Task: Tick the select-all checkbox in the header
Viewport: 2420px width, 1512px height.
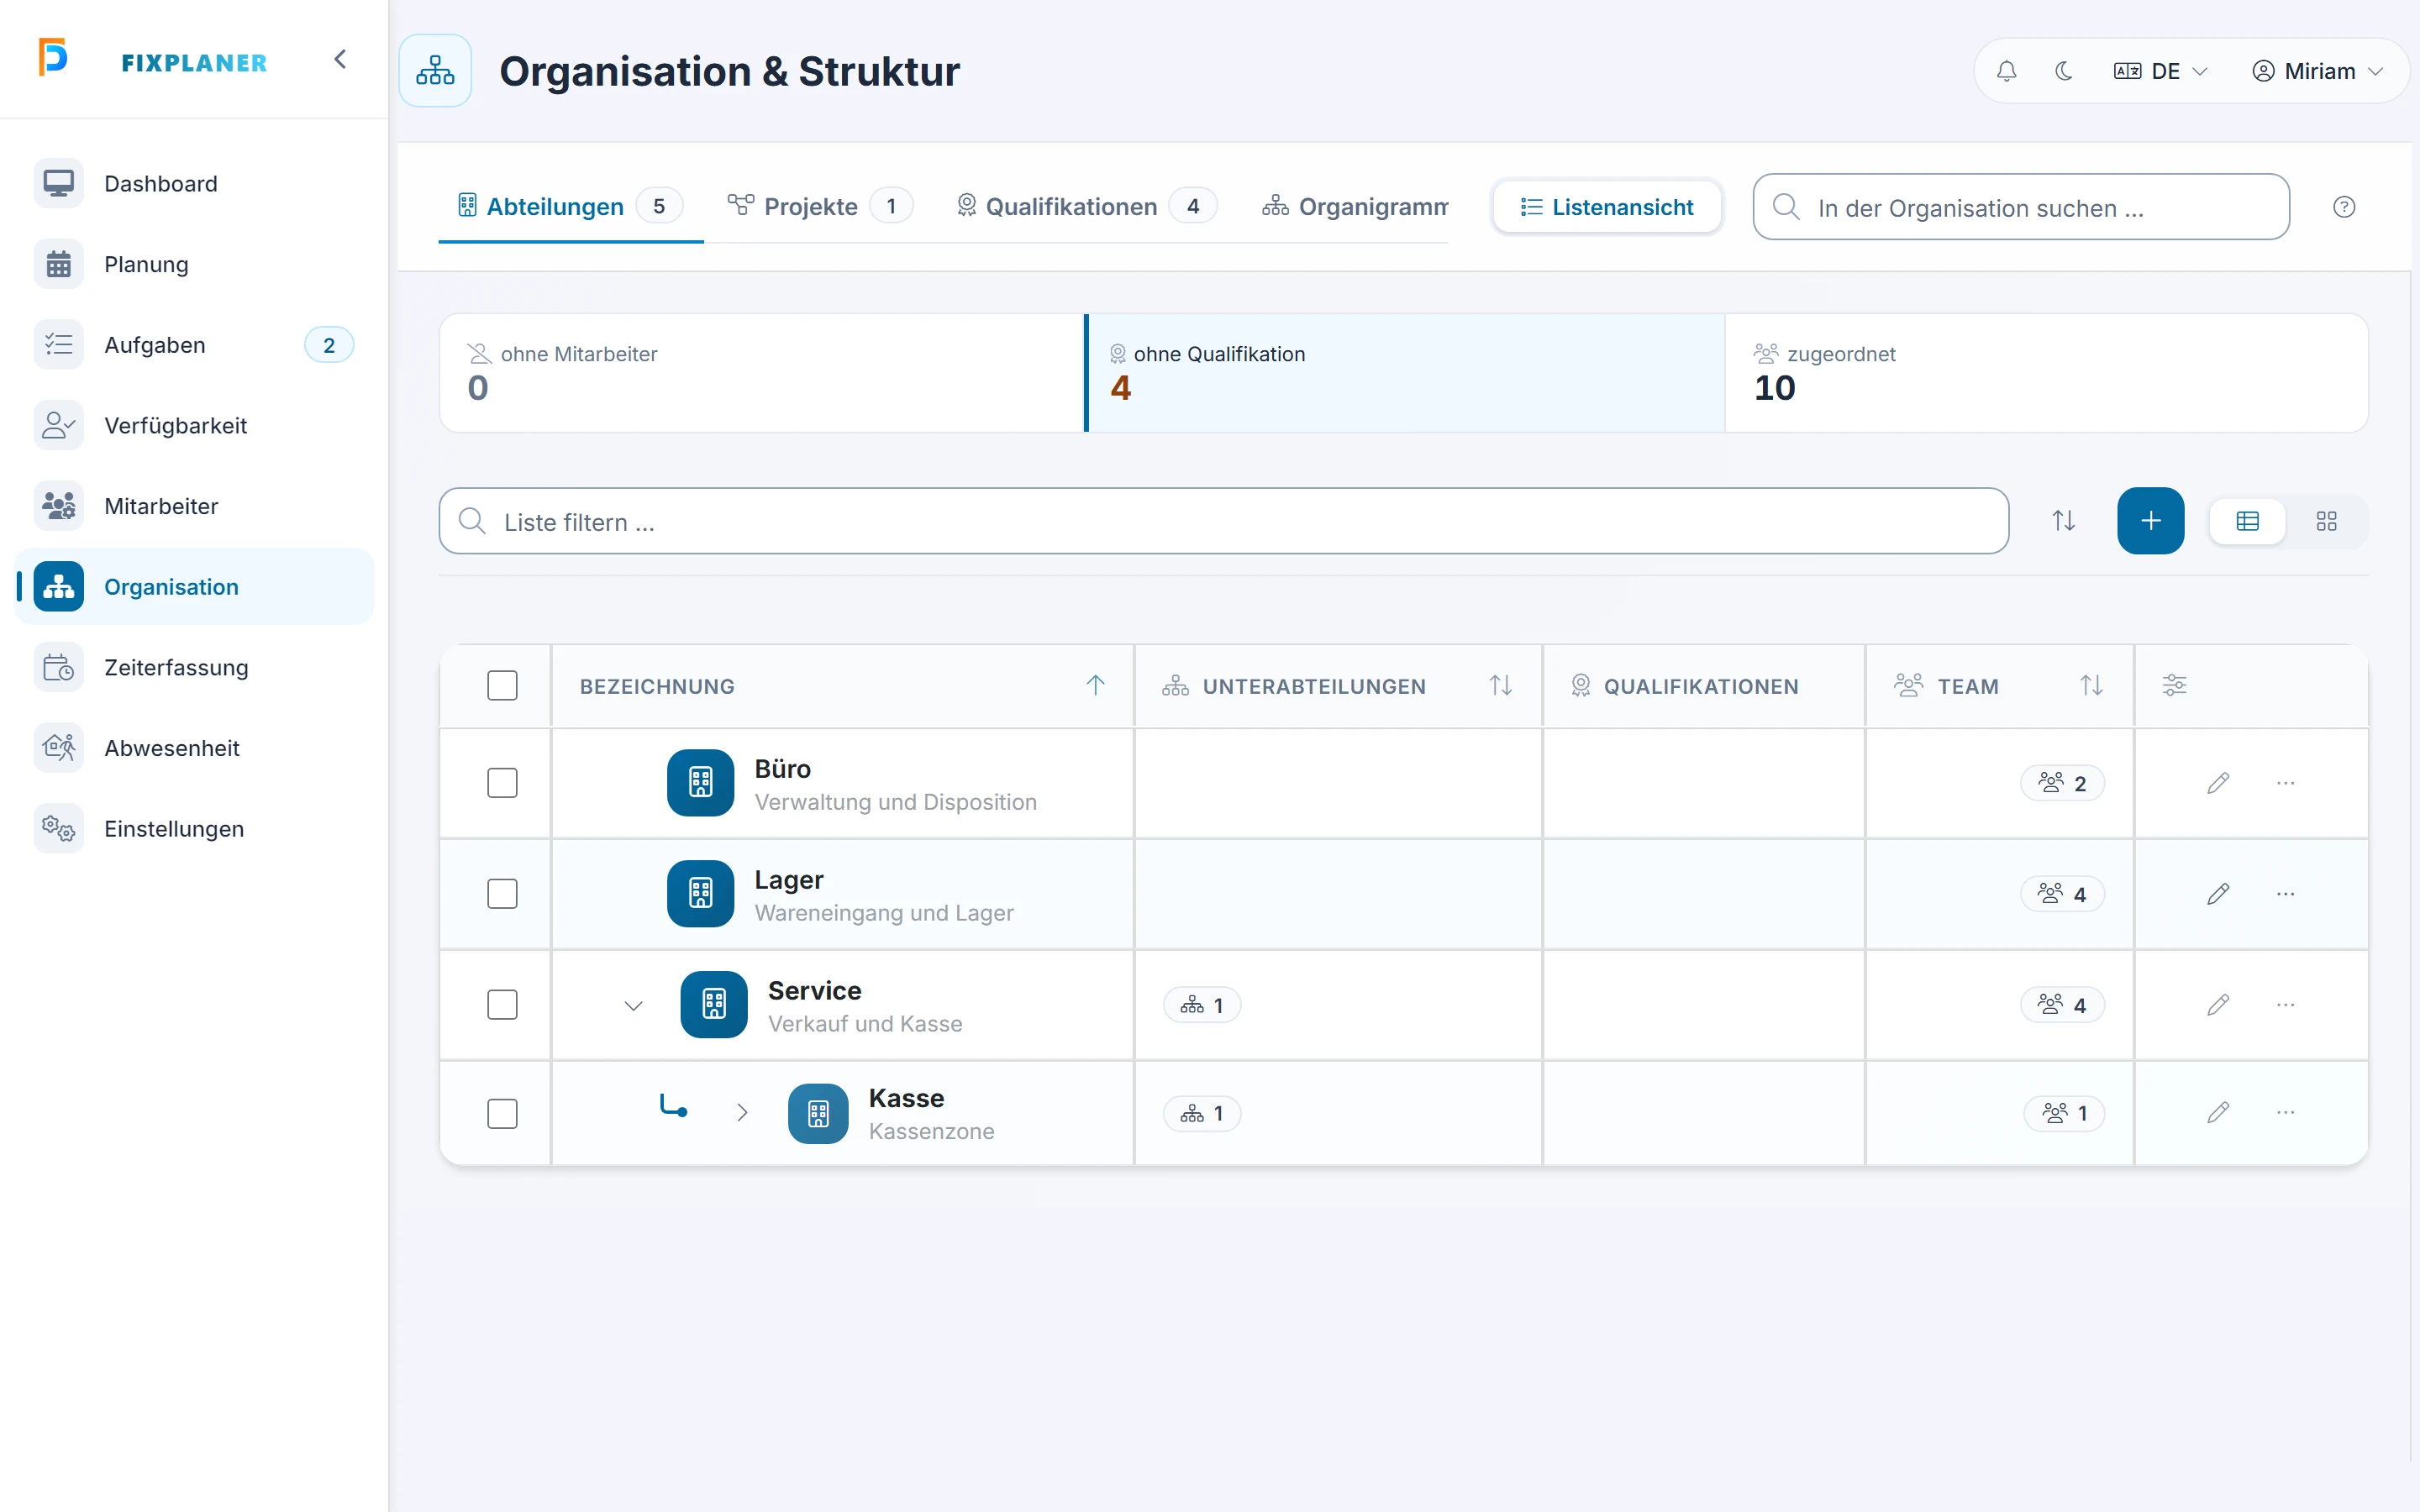Action: 502,686
